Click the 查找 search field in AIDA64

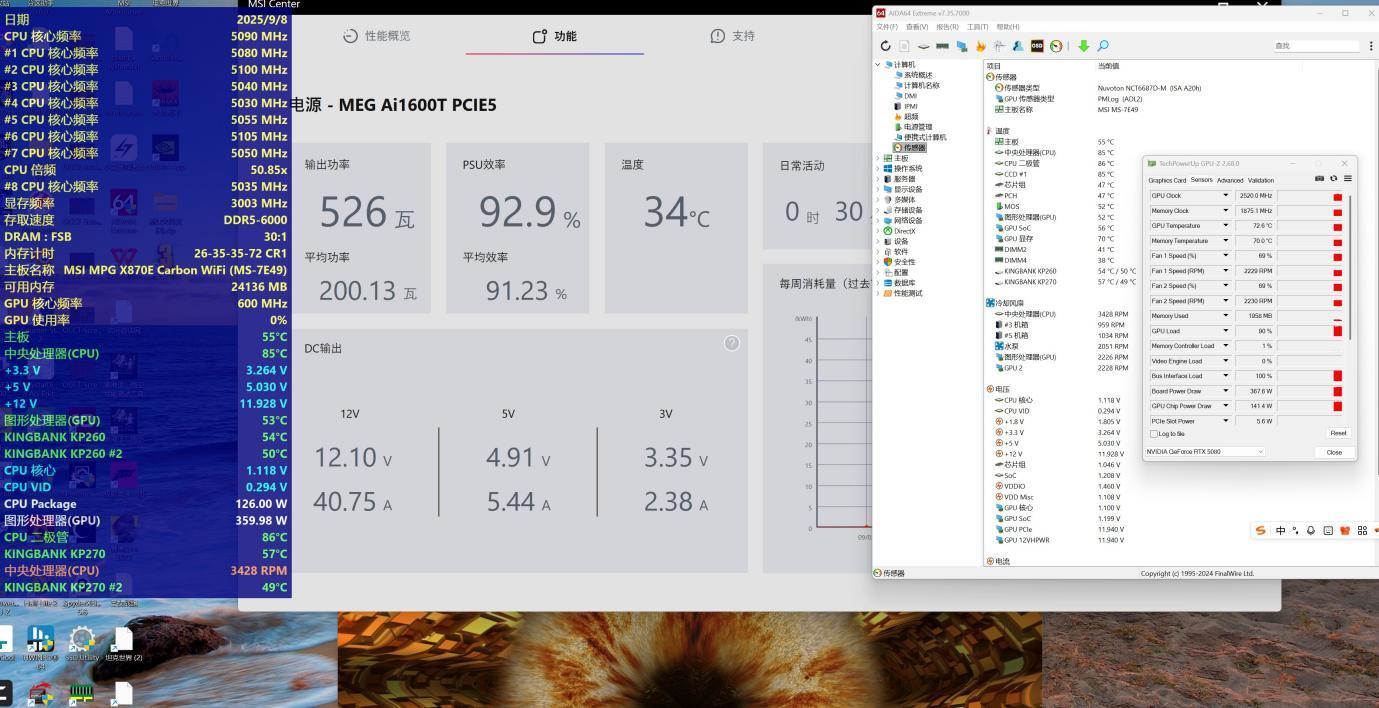coord(1318,46)
